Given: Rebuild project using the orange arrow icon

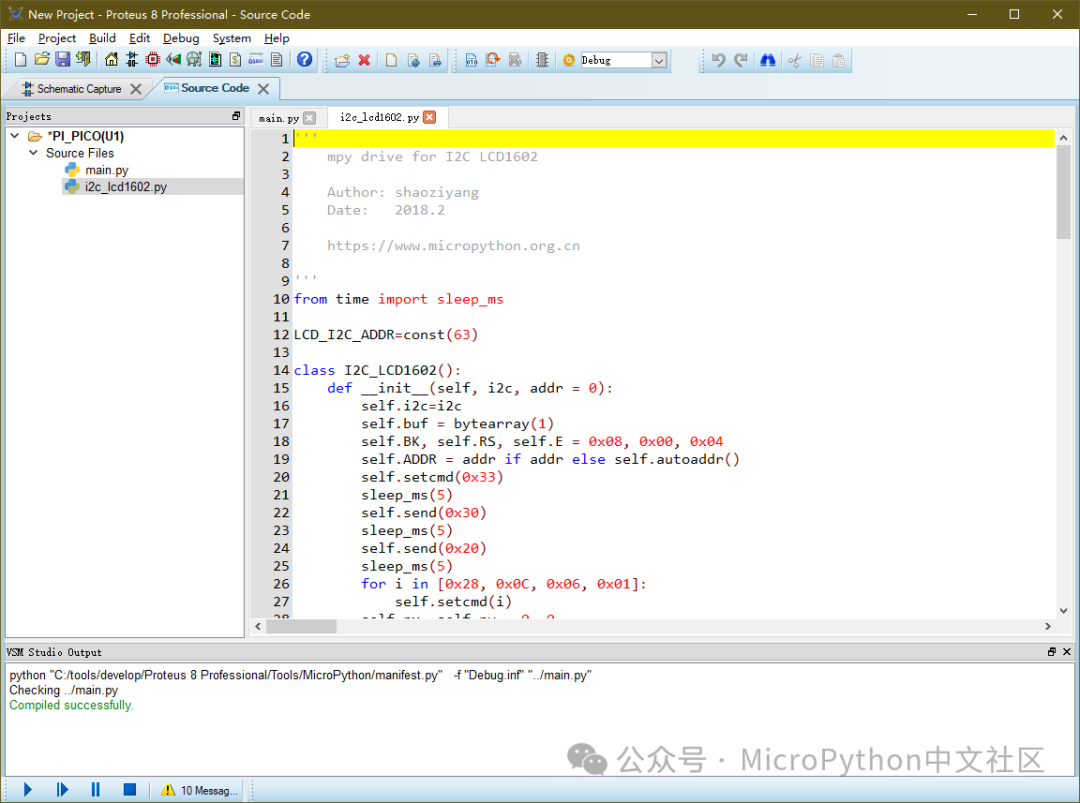Looking at the screenshot, I should (x=493, y=61).
